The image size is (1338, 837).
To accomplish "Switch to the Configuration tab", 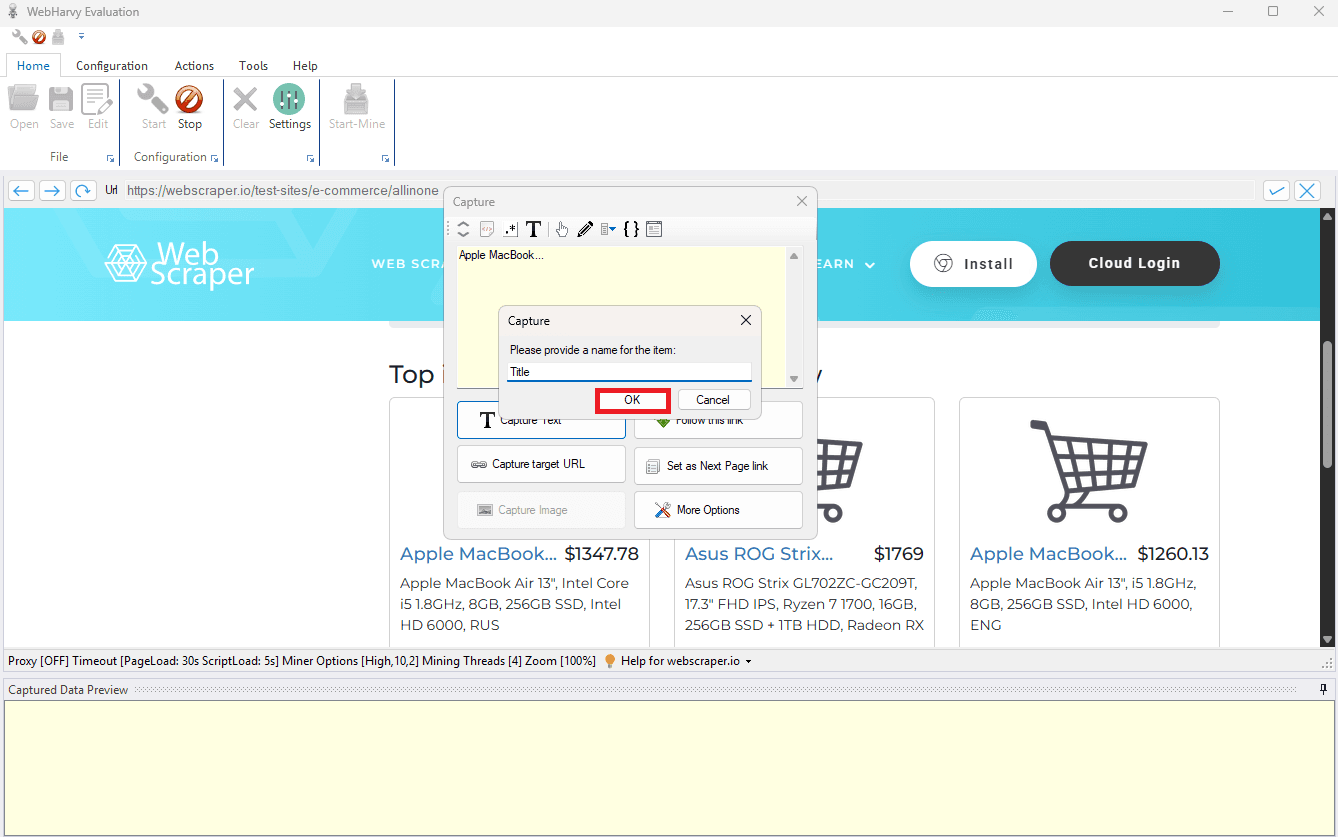I will click(111, 65).
